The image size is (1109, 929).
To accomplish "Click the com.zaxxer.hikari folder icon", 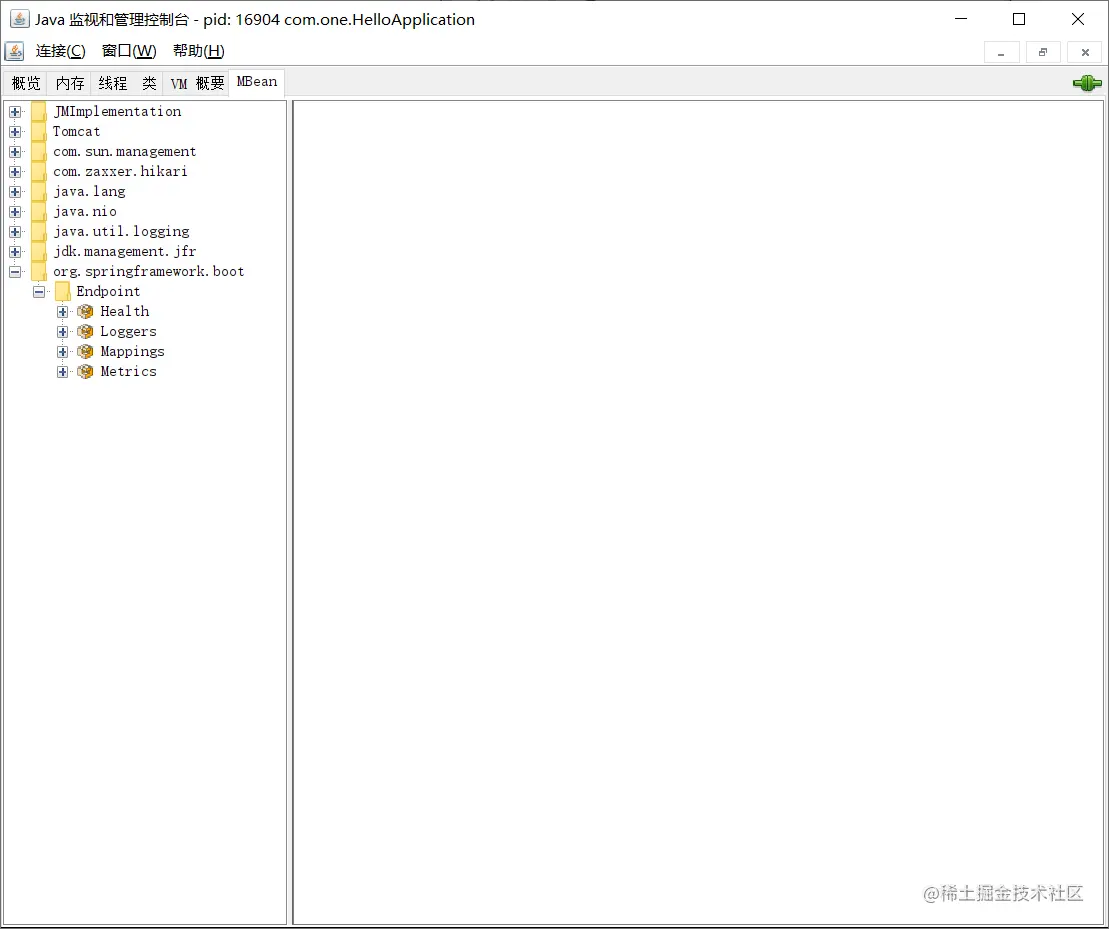I will (39, 172).
